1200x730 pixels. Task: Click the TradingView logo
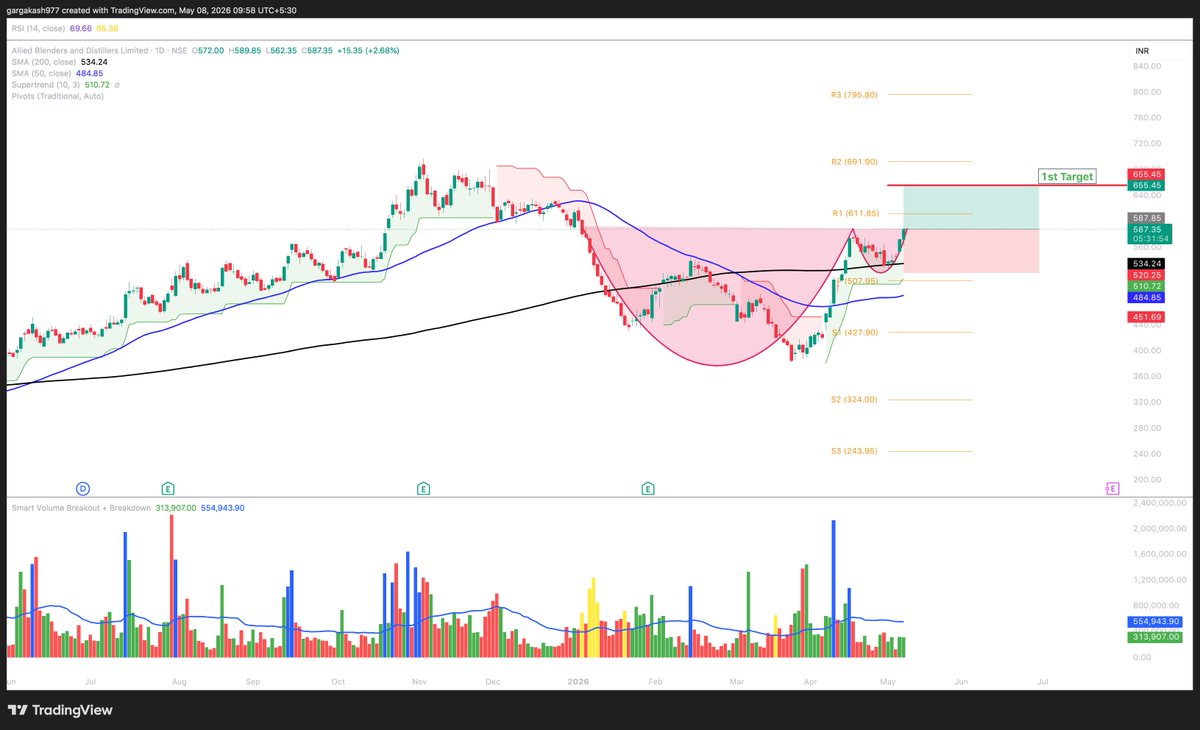(x=60, y=710)
